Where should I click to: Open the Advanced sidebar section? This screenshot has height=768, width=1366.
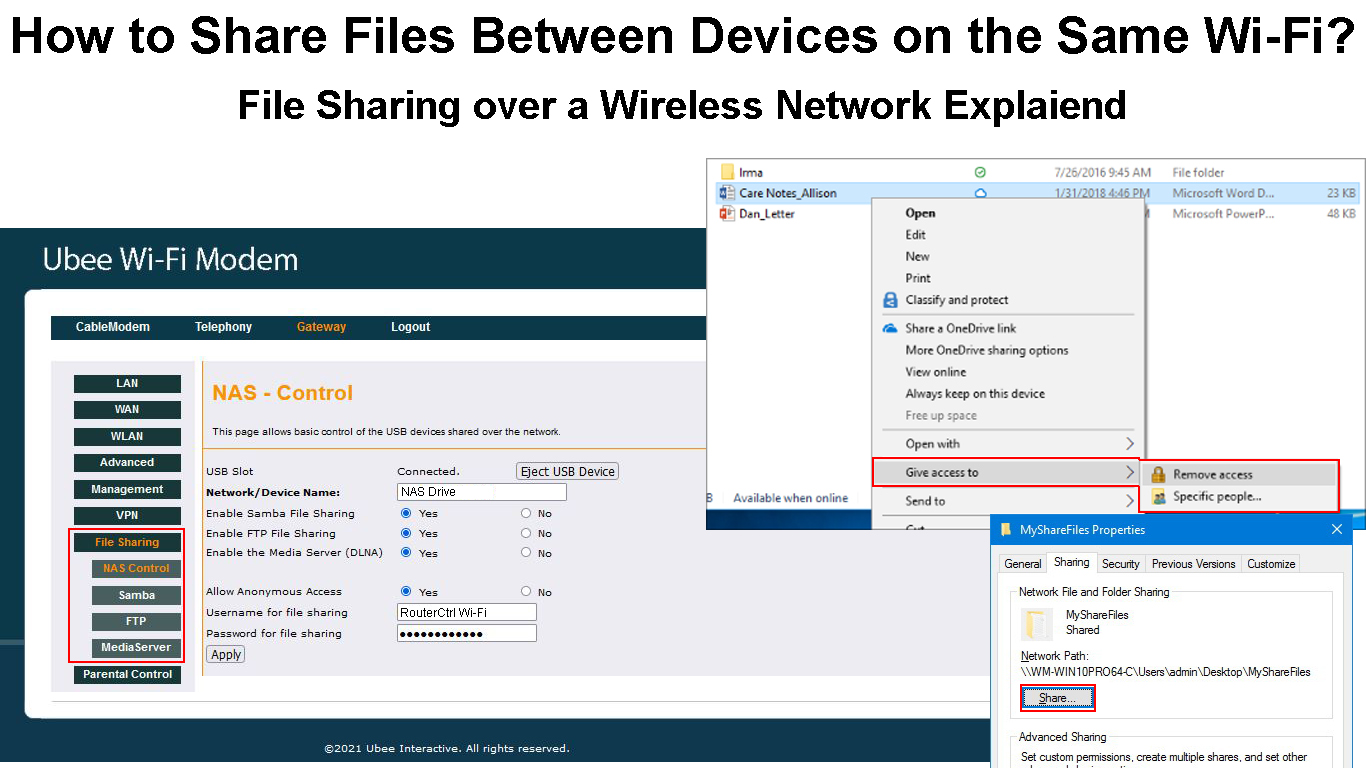click(127, 463)
